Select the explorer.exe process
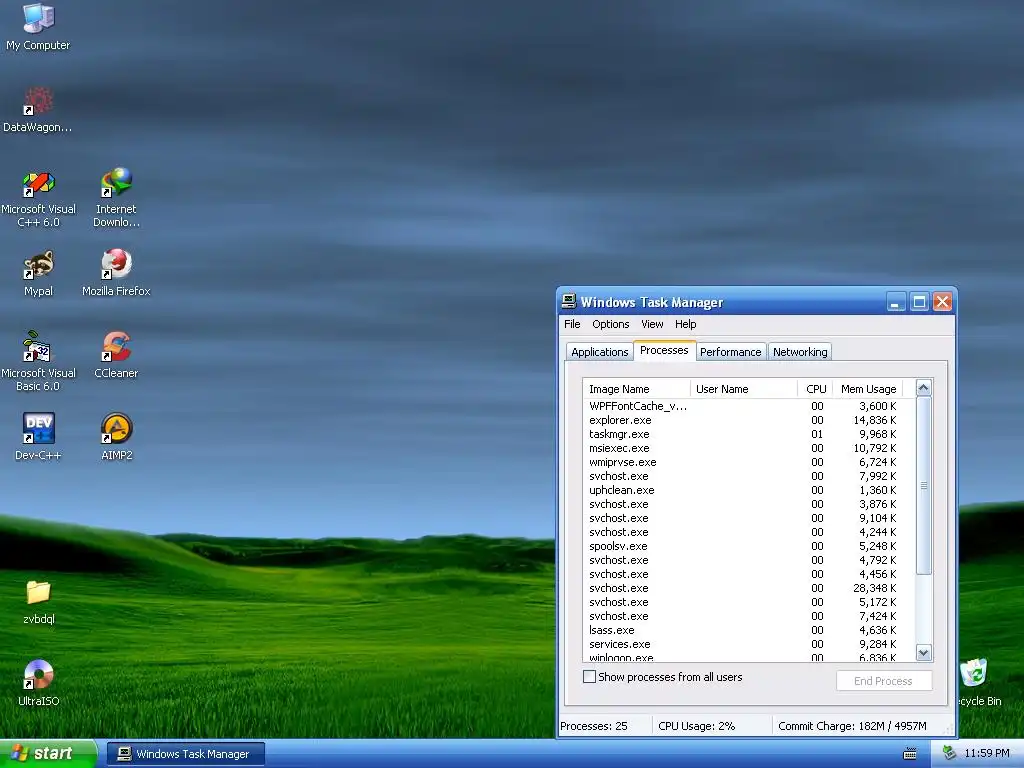This screenshot has width=1024, height=768. 744,420
